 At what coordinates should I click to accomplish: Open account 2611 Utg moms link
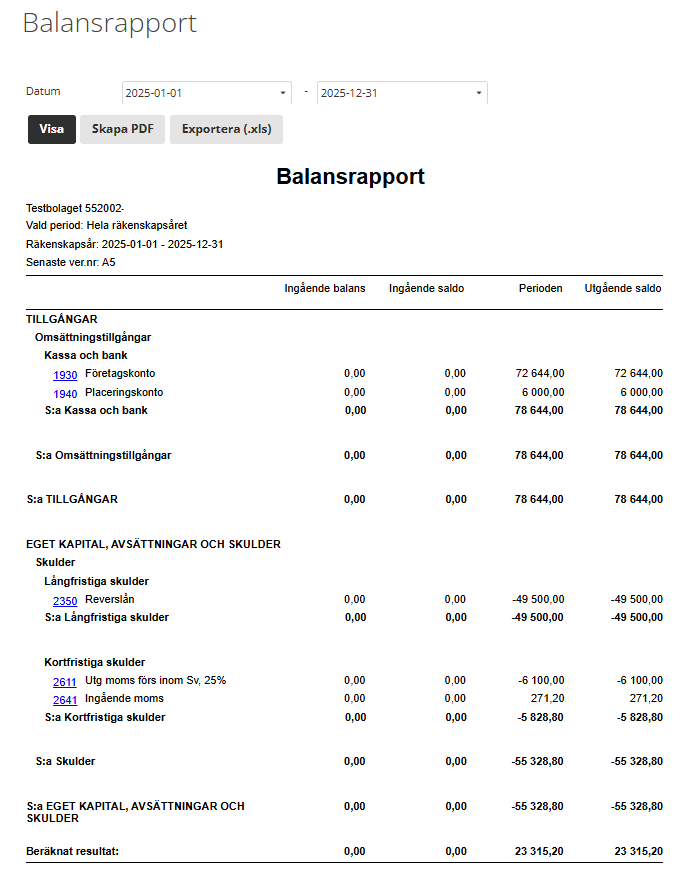(x=64, y=682)
